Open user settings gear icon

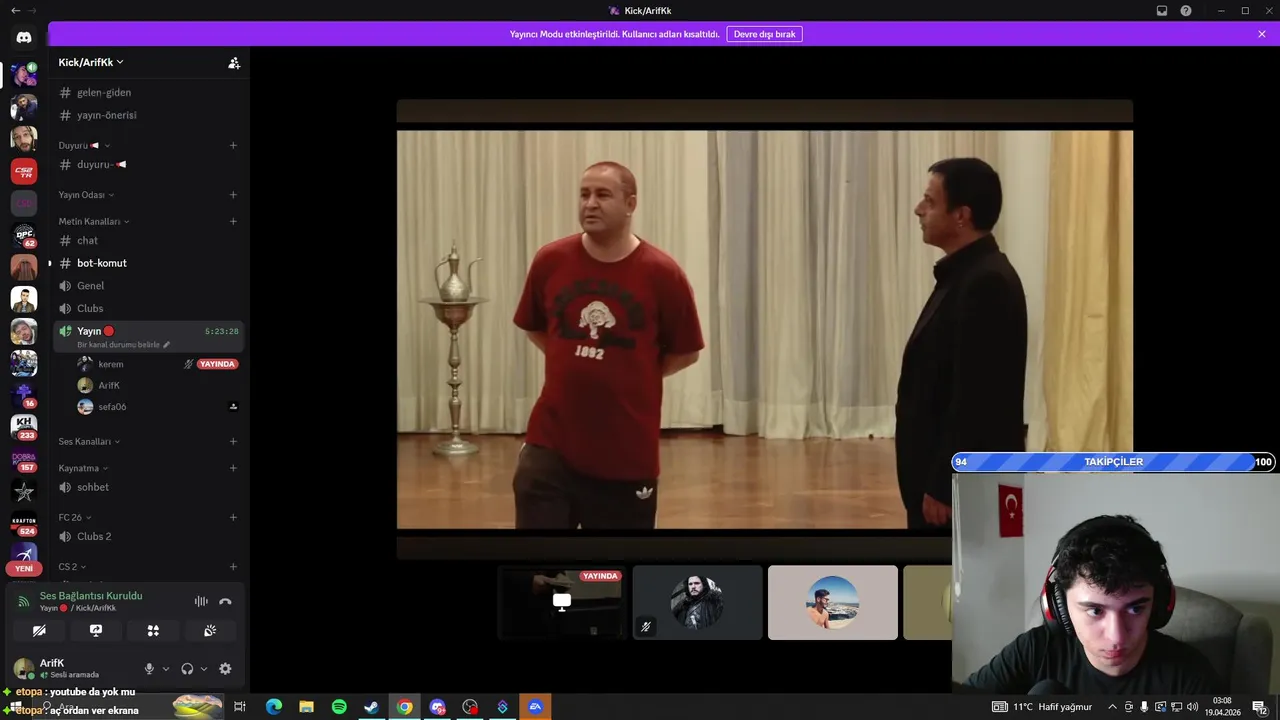[x=225, y=669]
